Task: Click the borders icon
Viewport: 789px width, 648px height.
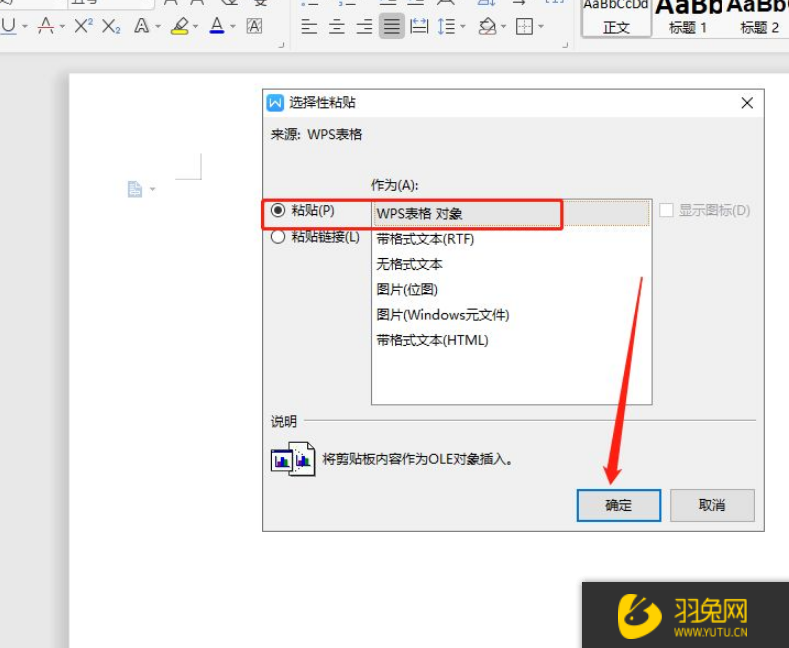Action: [x=524, y=26]
